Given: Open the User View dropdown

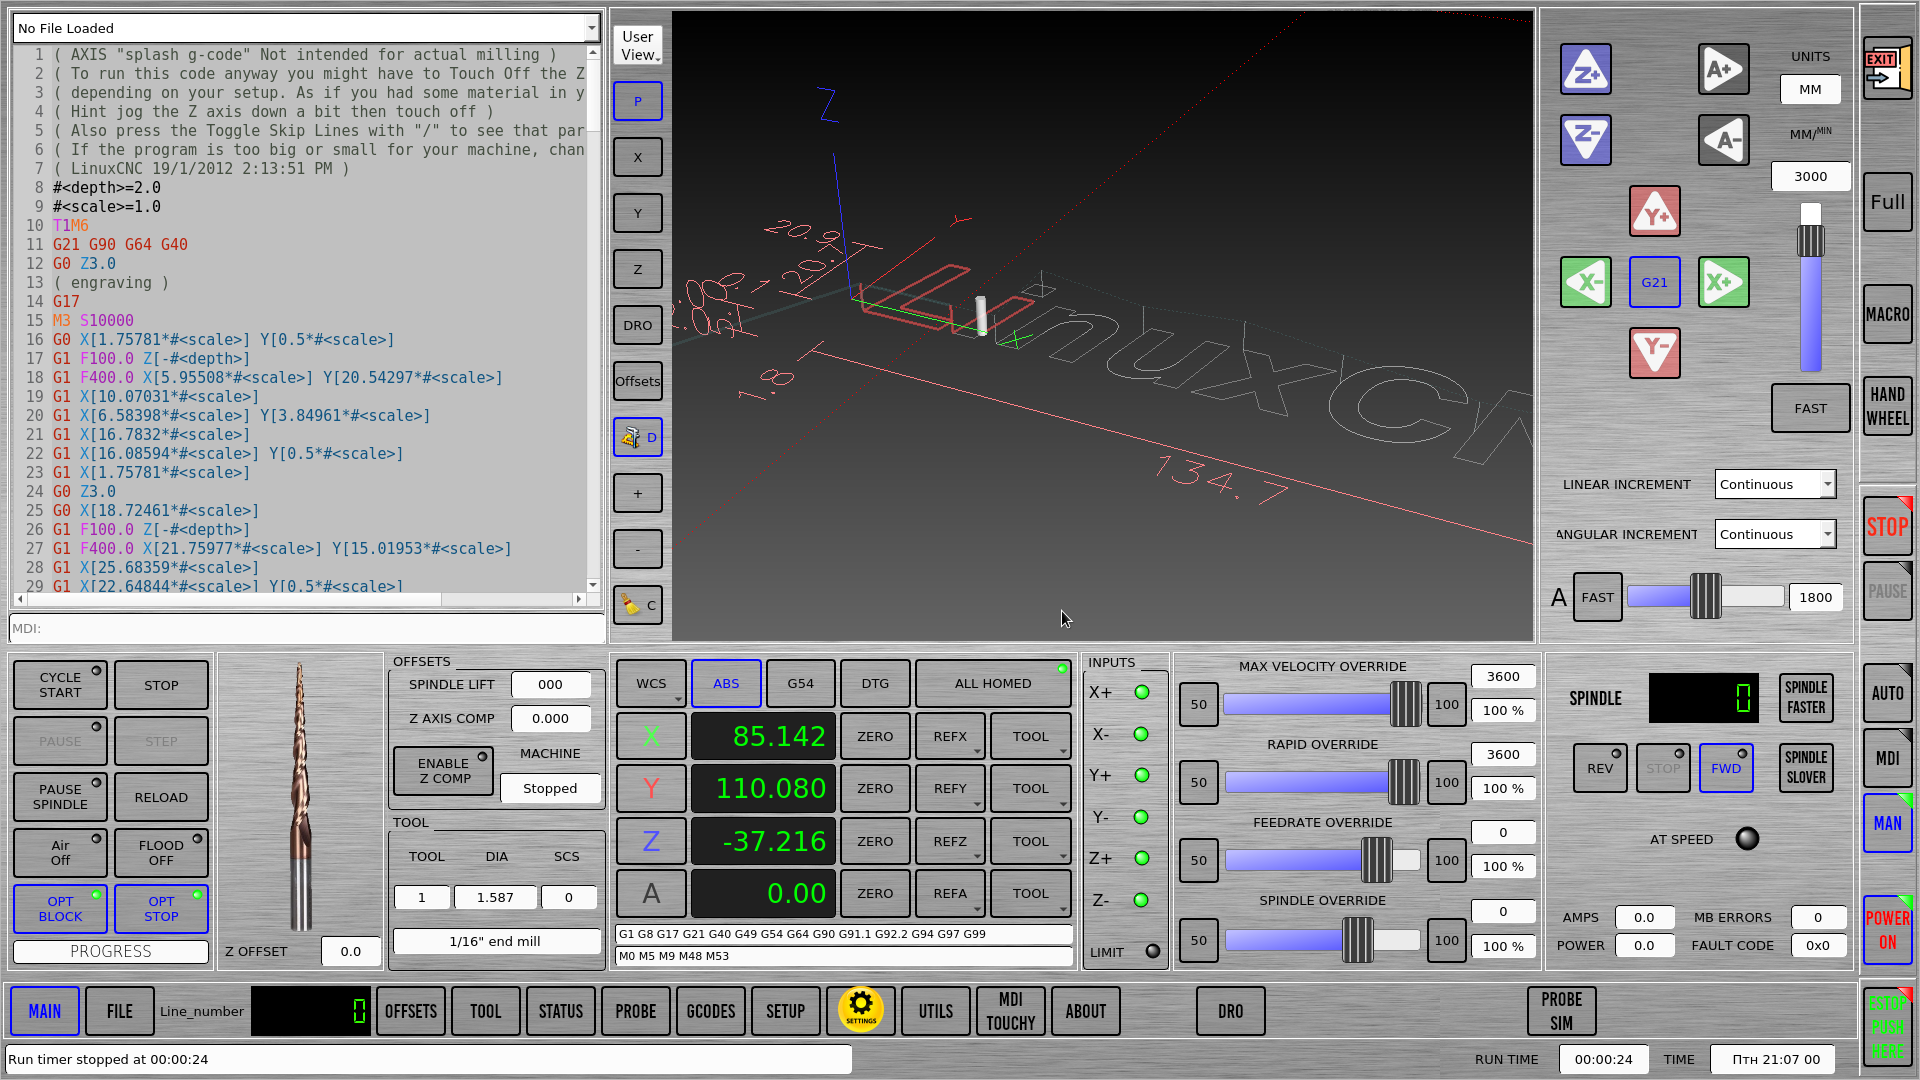Looking at the screenshot, I should (x=638, y=46).
